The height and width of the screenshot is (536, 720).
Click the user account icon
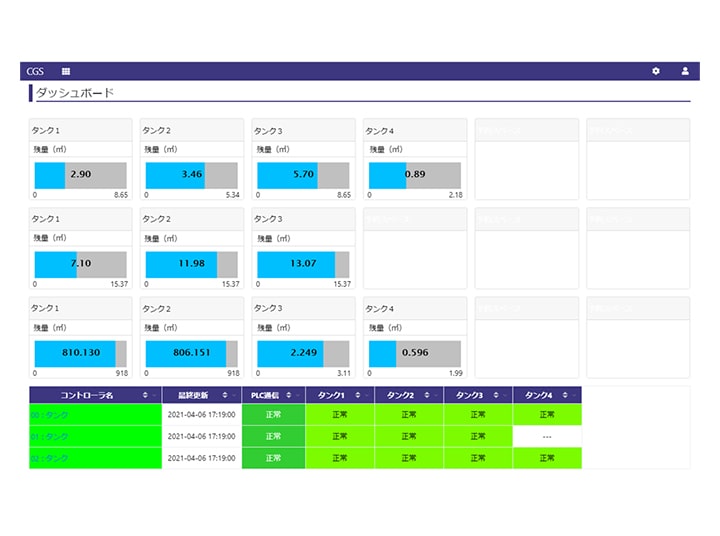(685, 71)
